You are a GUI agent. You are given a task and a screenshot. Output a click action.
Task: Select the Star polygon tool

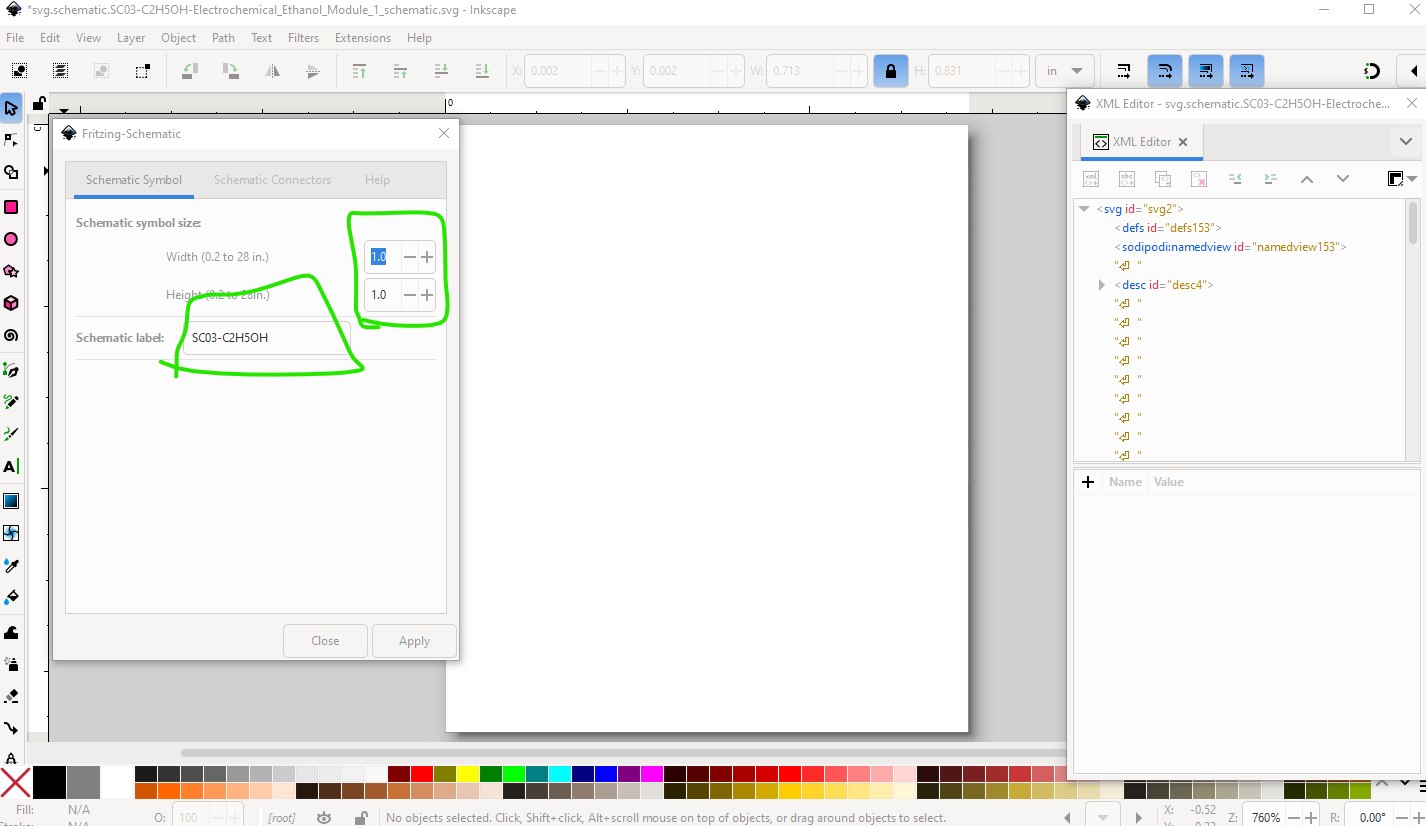coord(11,271)
